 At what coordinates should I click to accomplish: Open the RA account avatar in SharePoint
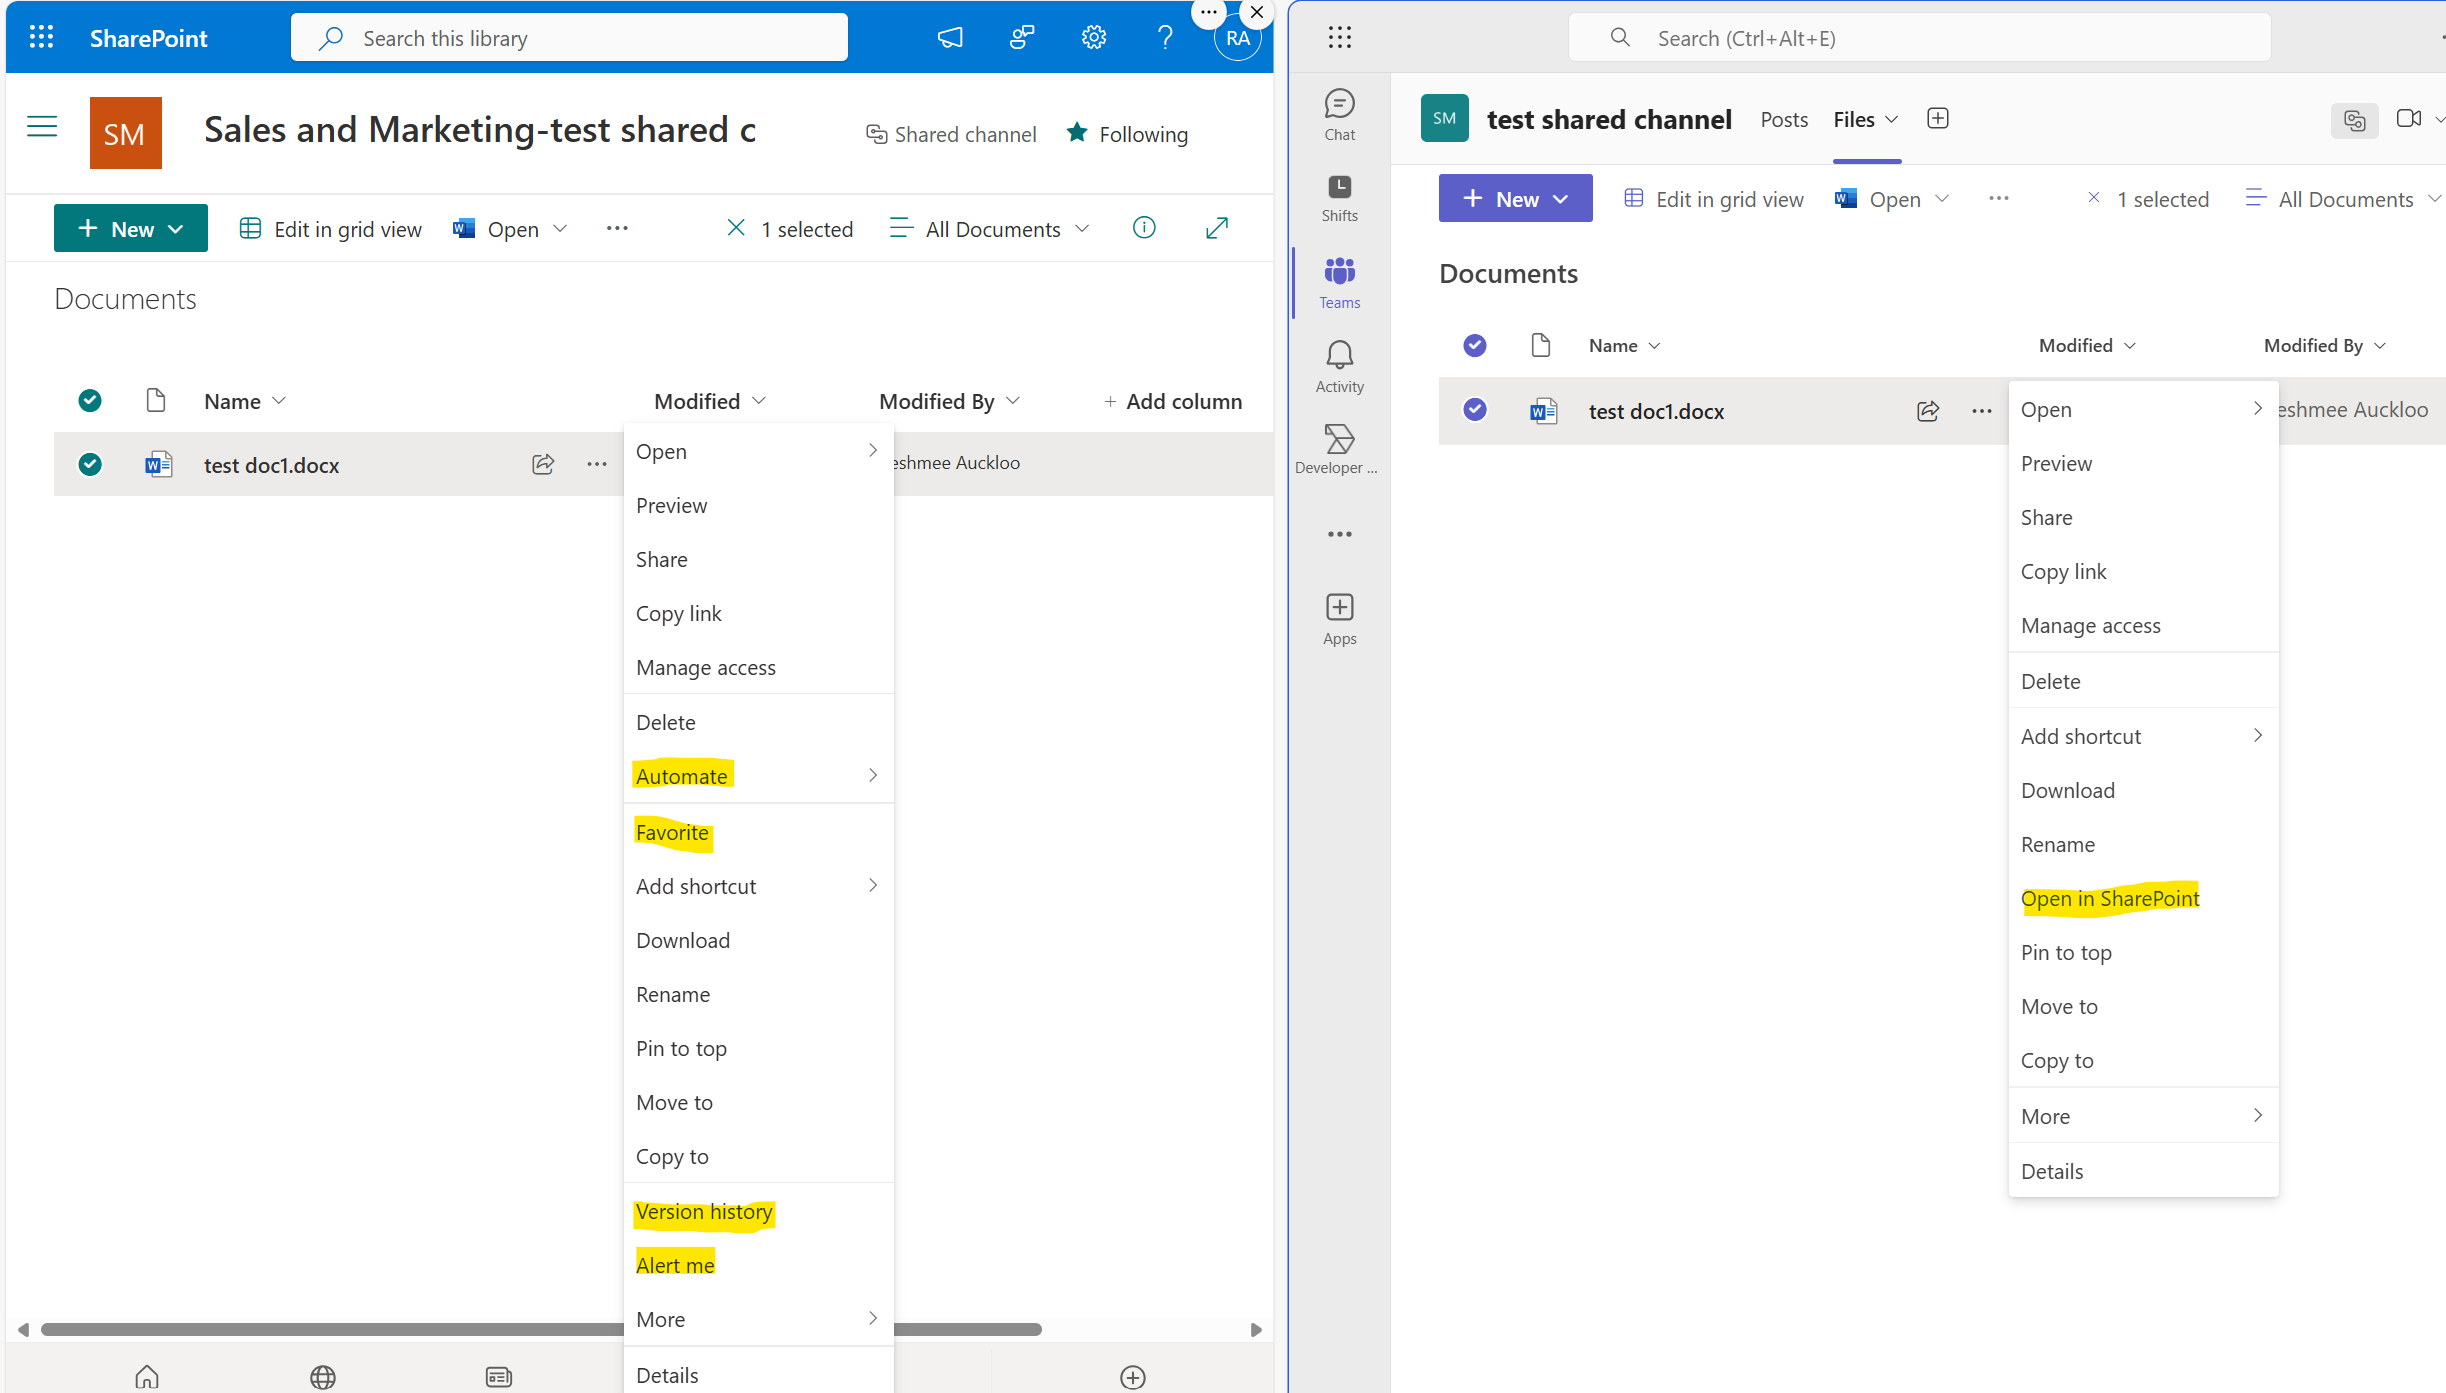(x=1237, y=40)
